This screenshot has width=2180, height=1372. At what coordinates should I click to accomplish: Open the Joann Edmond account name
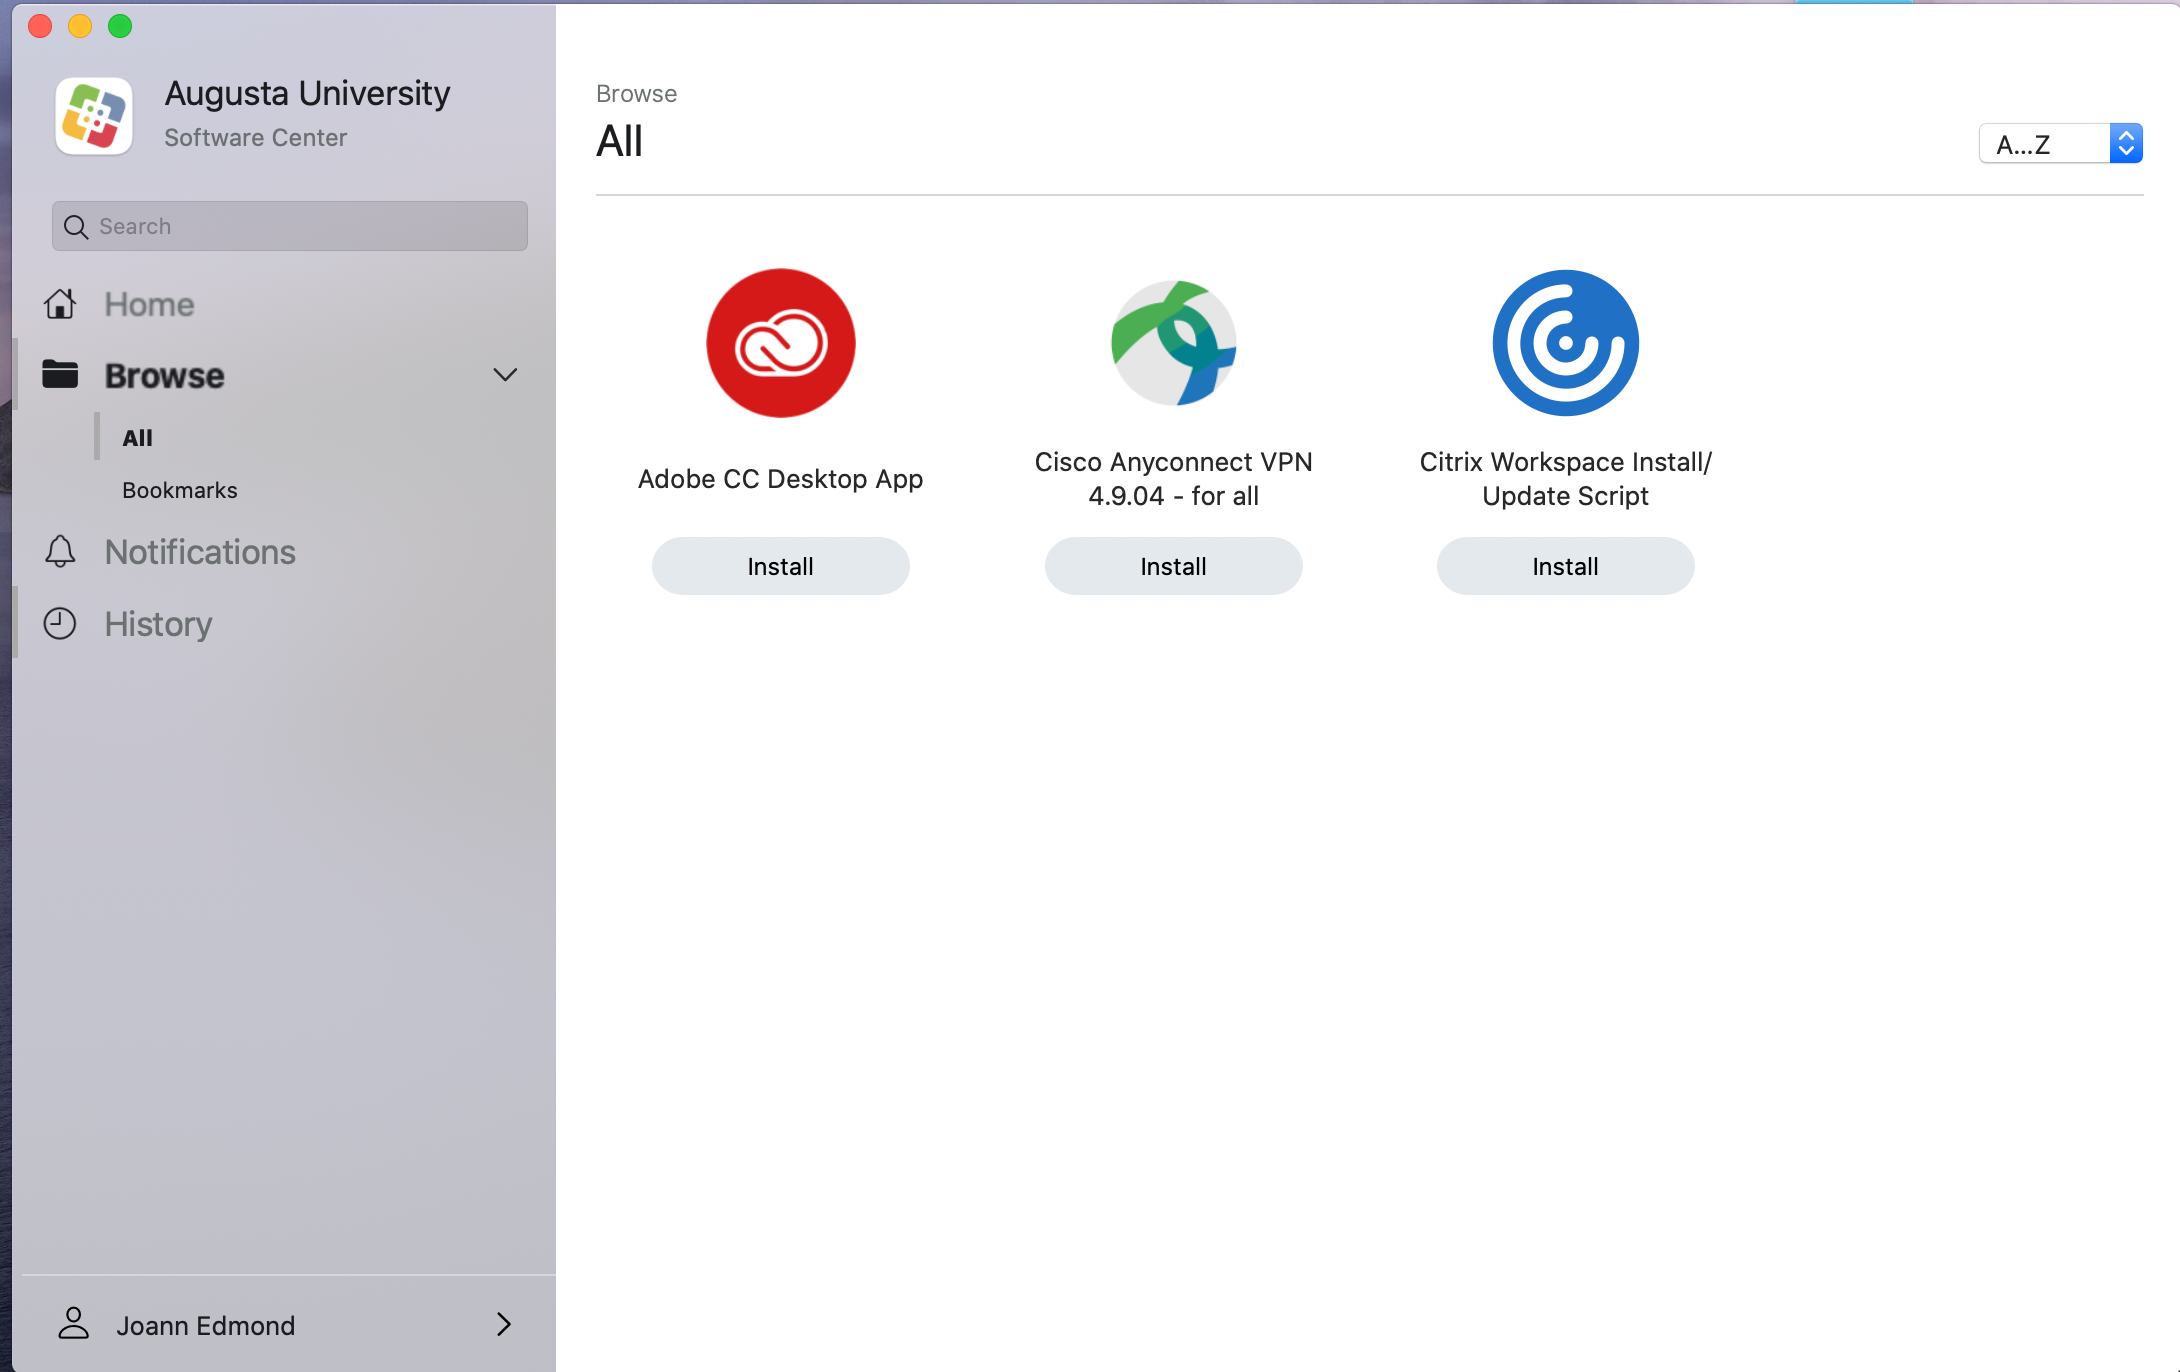point(206,1325)
